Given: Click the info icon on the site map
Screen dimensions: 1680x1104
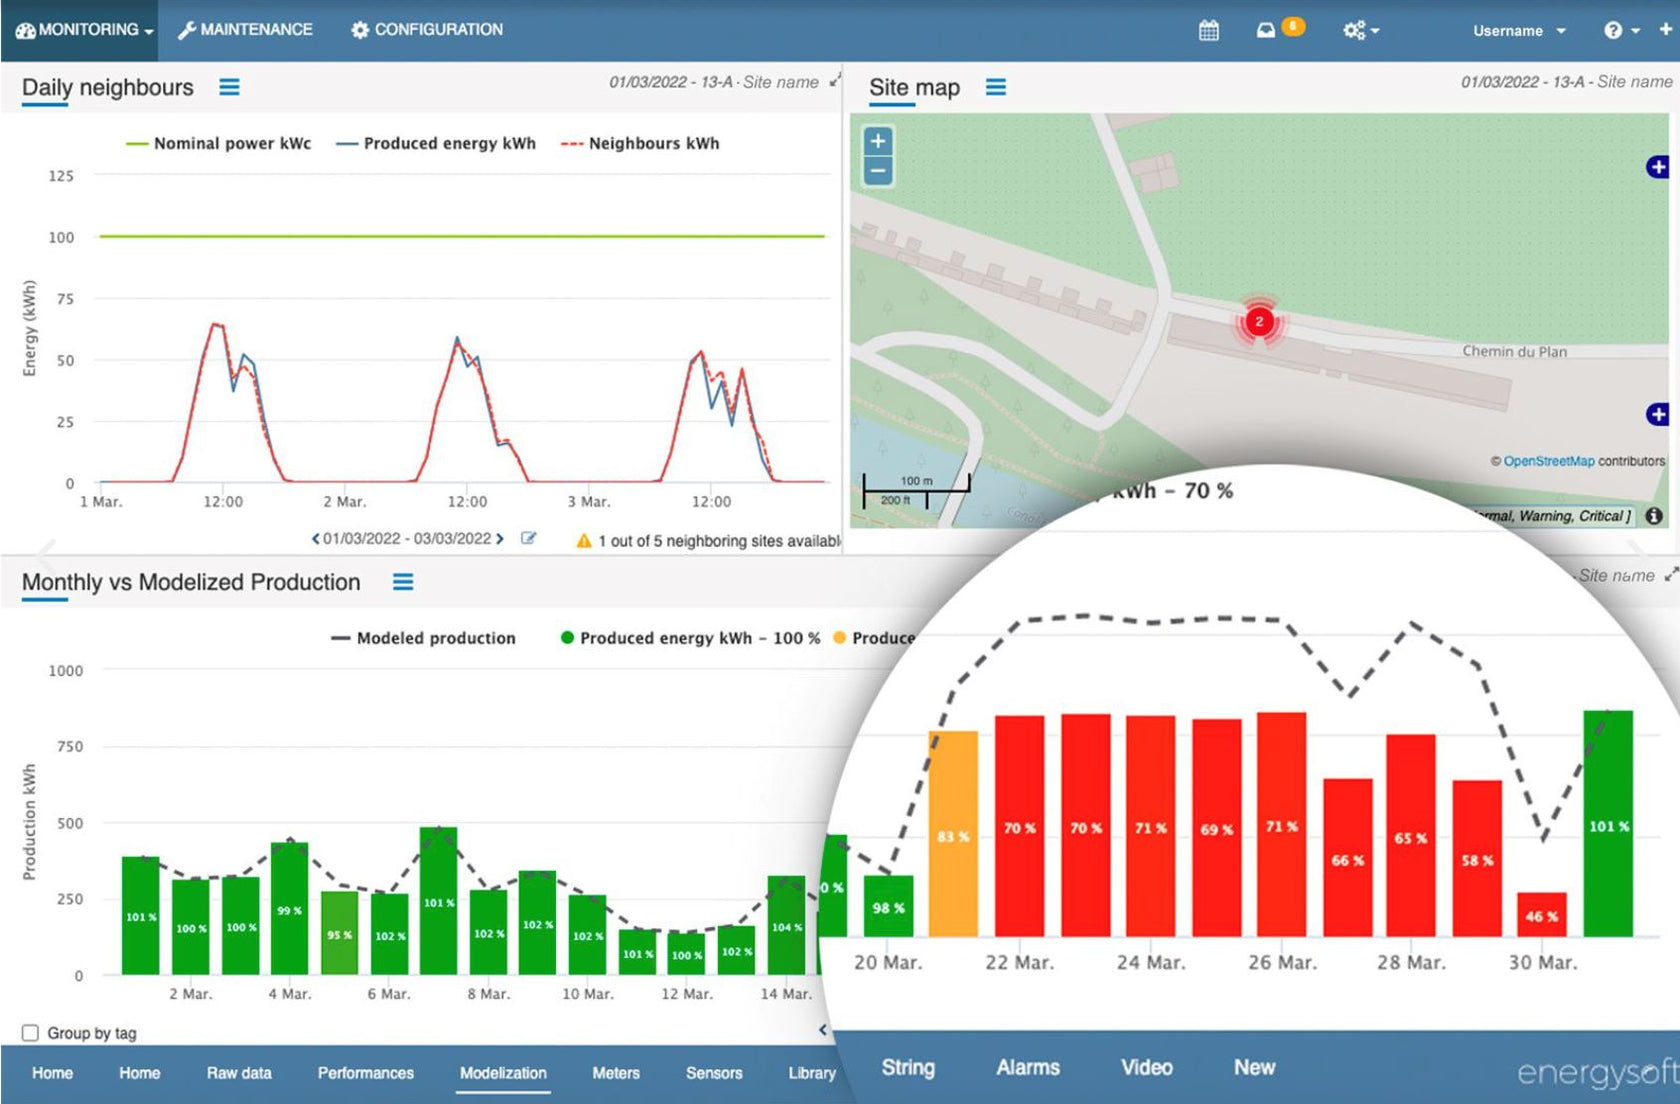Looking at the screenshot, I should [1656, 514].
